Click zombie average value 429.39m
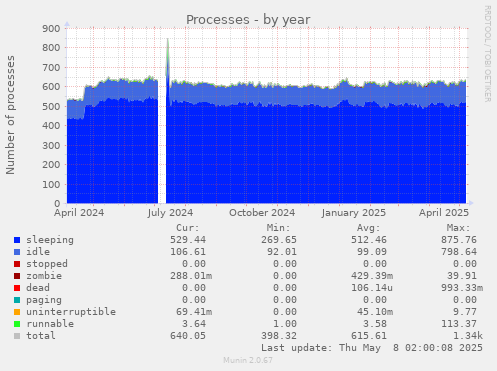497x371 pixels. [x=372, y=276]
